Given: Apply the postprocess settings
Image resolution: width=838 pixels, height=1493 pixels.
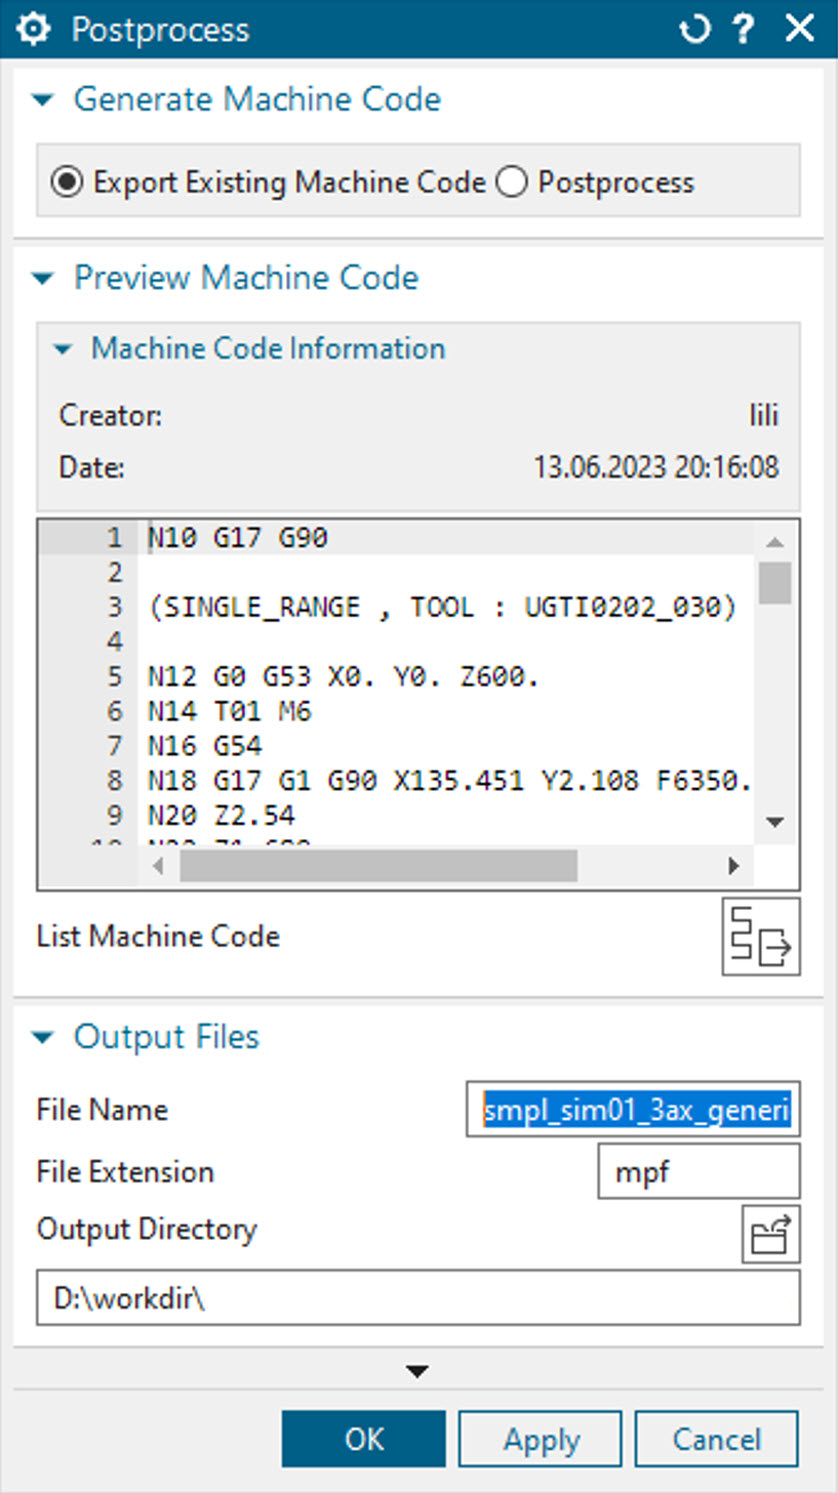Looking at the screenshot, I should click(x=540, y=1439).
